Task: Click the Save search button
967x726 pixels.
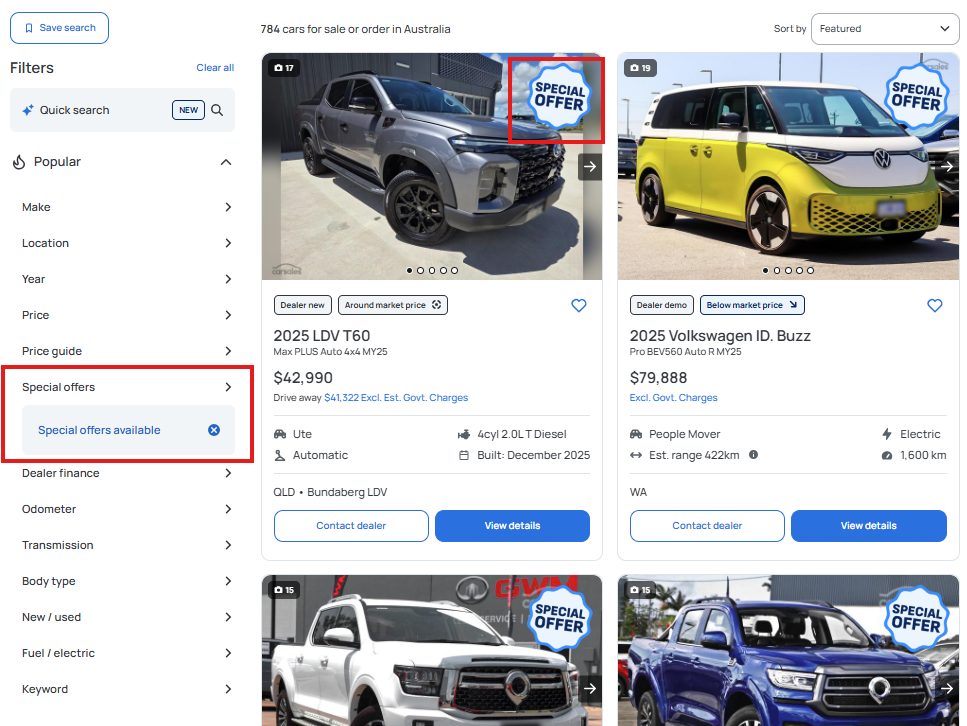Action: [59, 28]
